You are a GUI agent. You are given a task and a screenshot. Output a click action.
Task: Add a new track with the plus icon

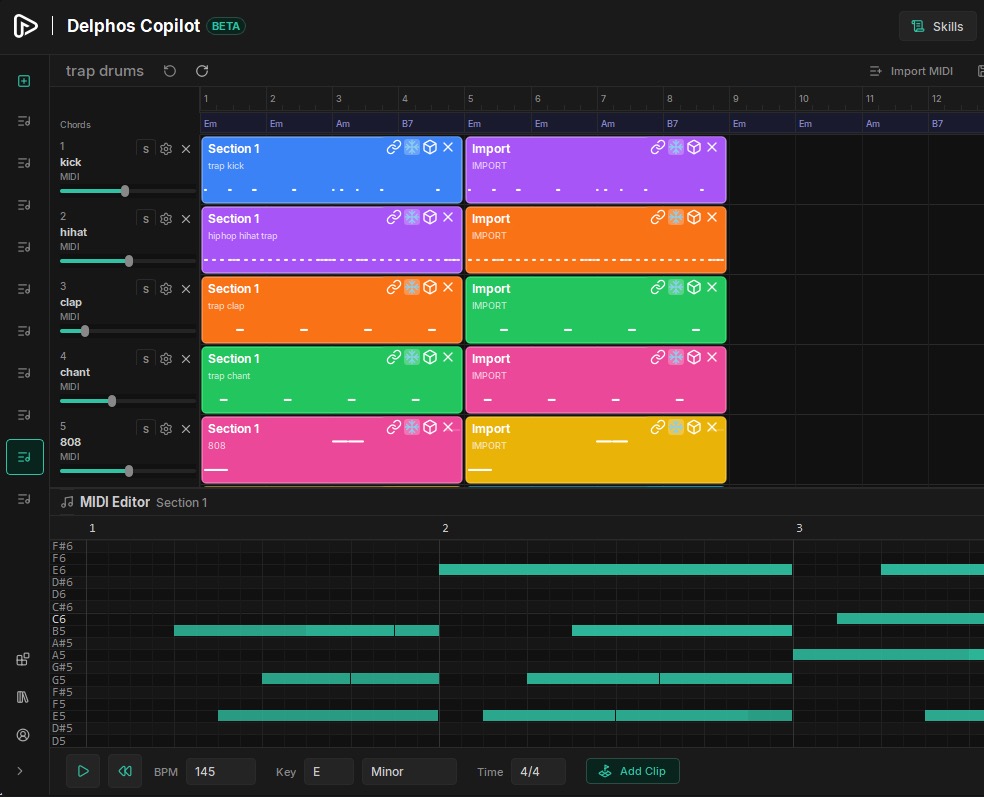click(x=23, y=81)
